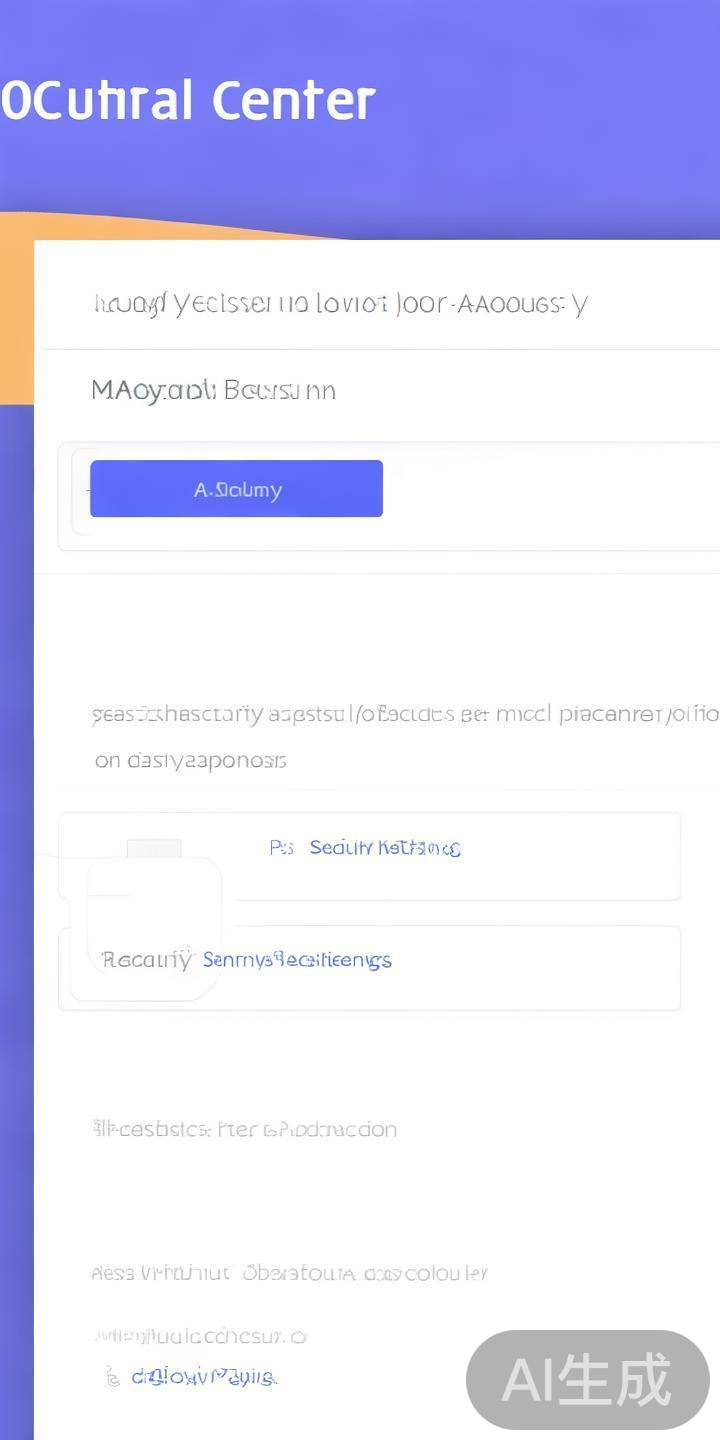Viewport: 720px width, 1440px height.
Task: Tap the AI生成 badge
Action: (x=587, y=1380)
